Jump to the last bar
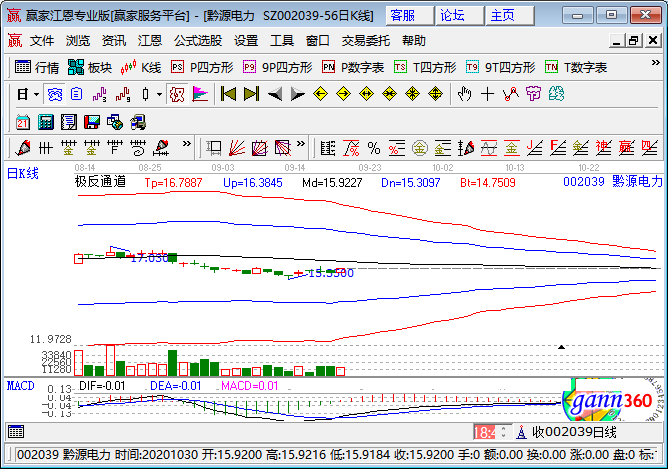Image resolution: width=668 pixels, height=469 pixels. [x=251, y=94]
